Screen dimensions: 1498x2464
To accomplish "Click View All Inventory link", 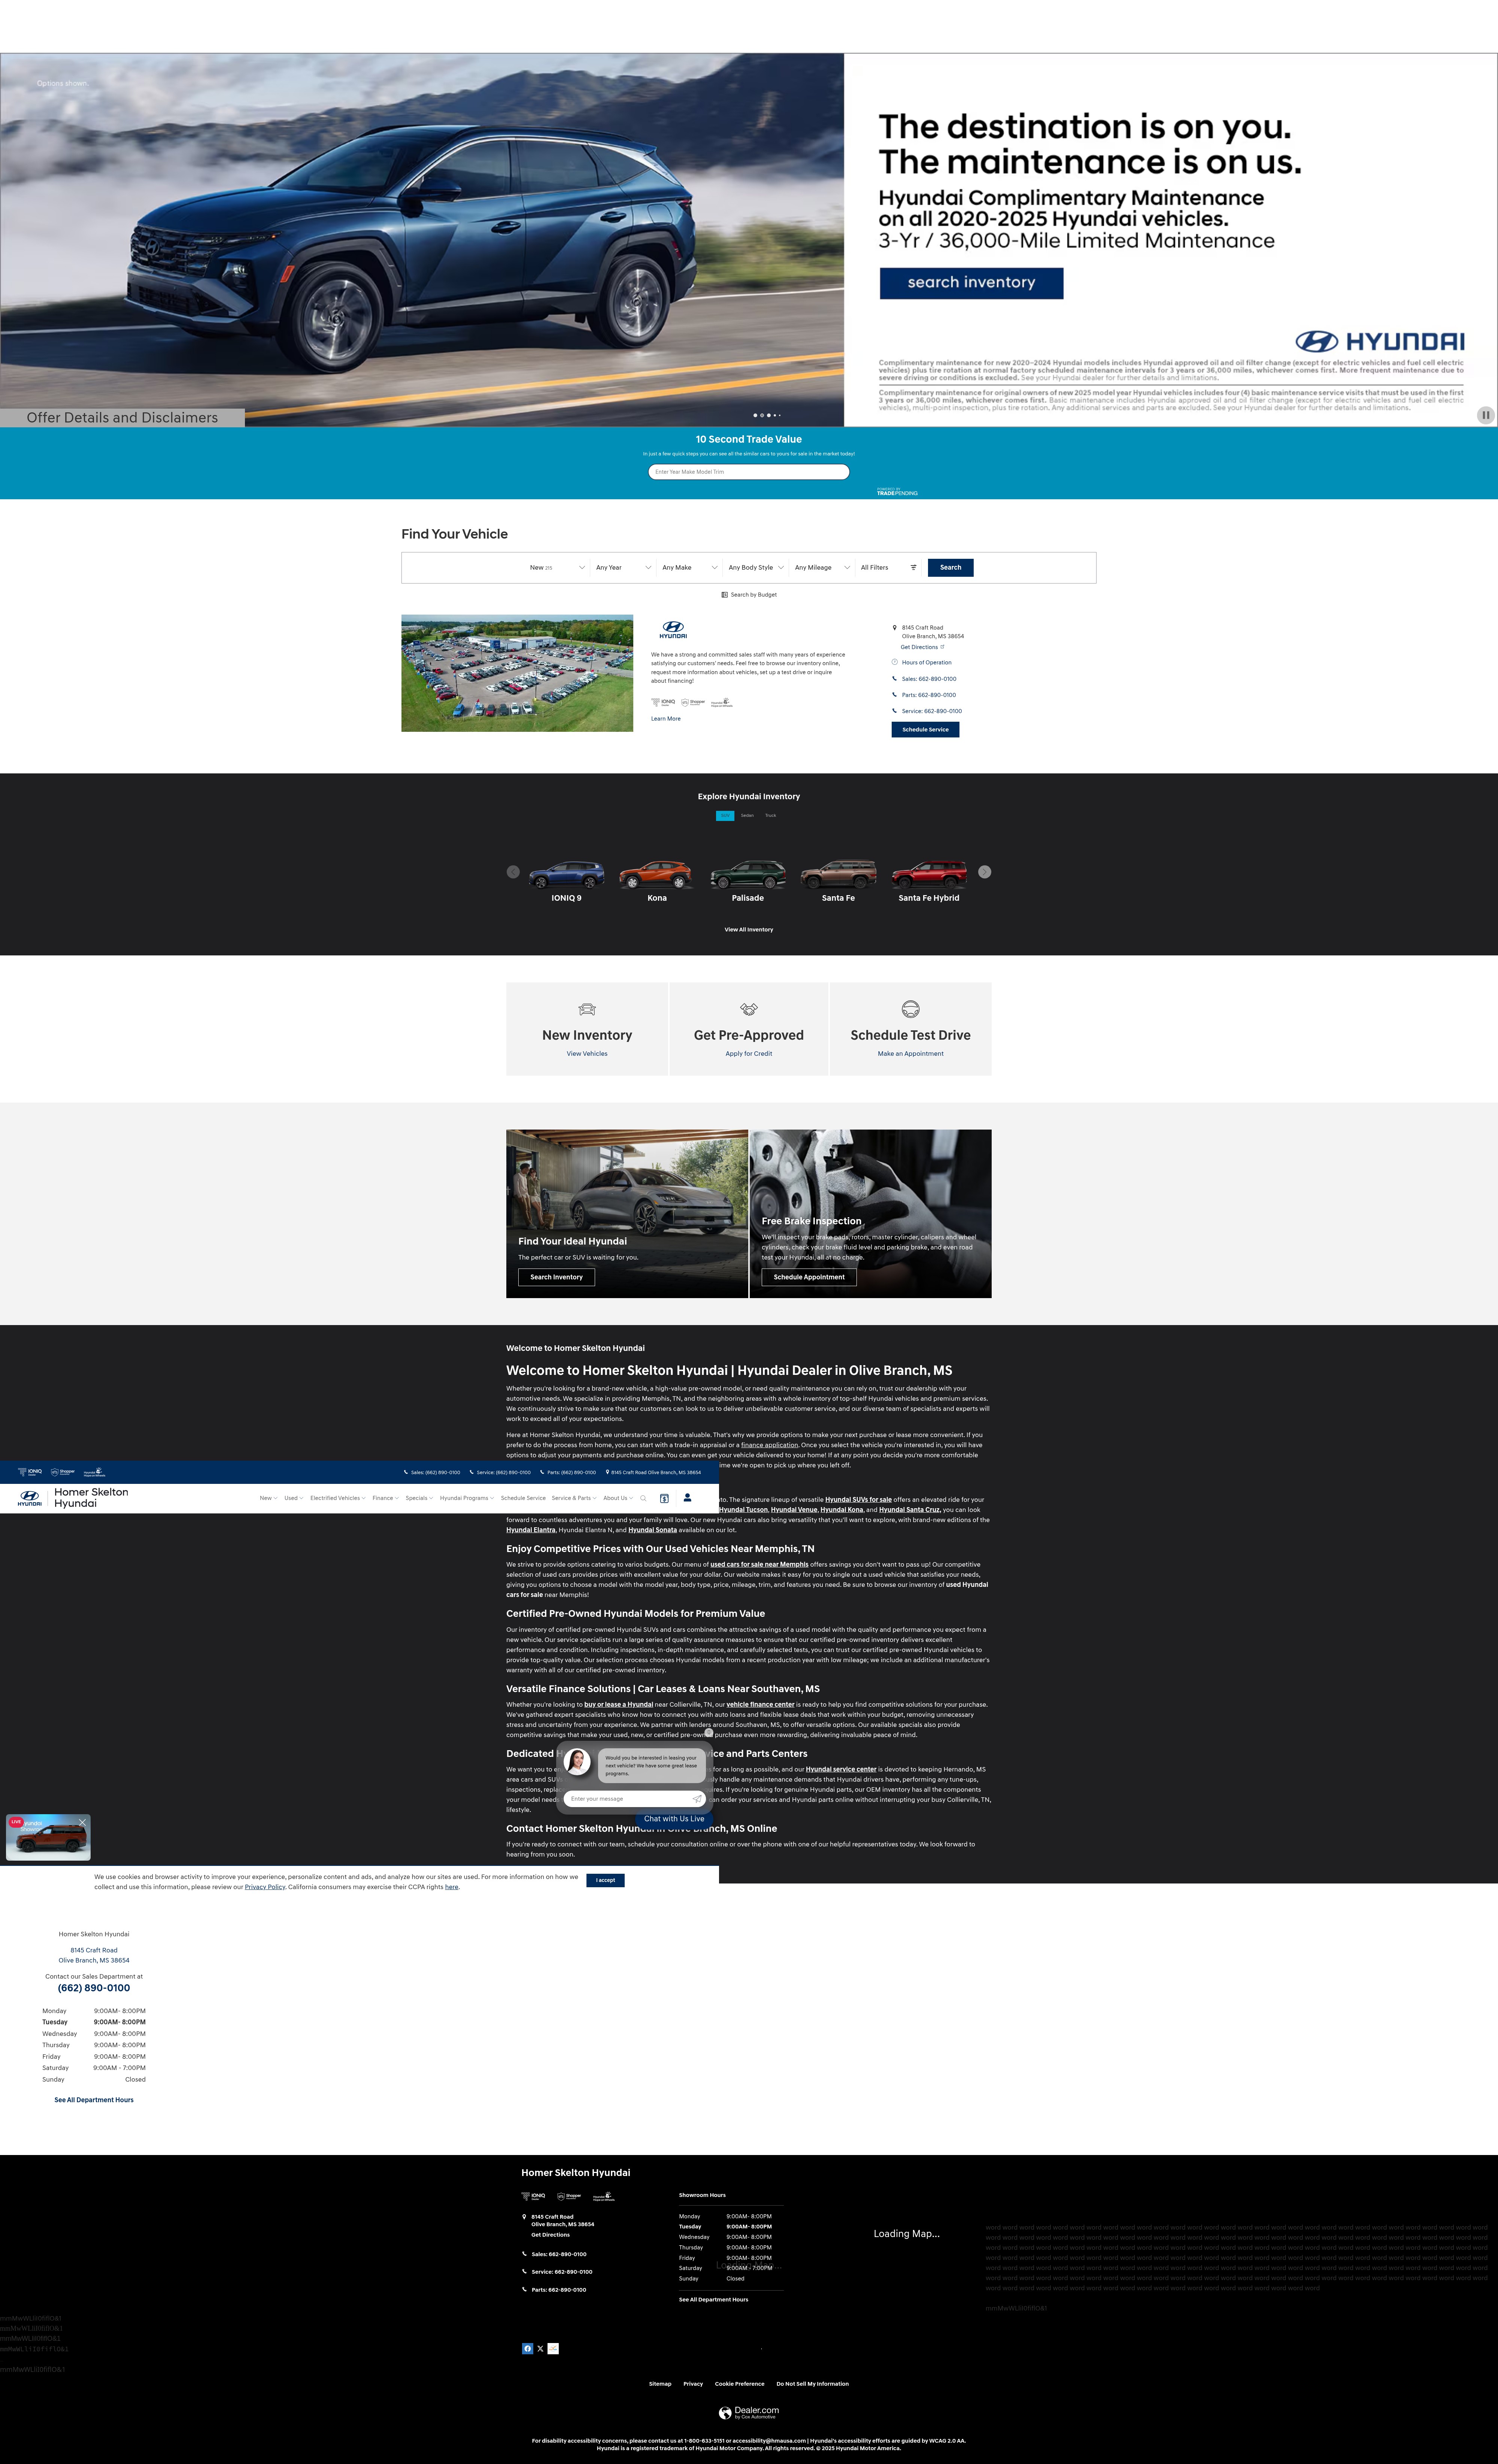I will pyautogui.click(x=749, y=930).
